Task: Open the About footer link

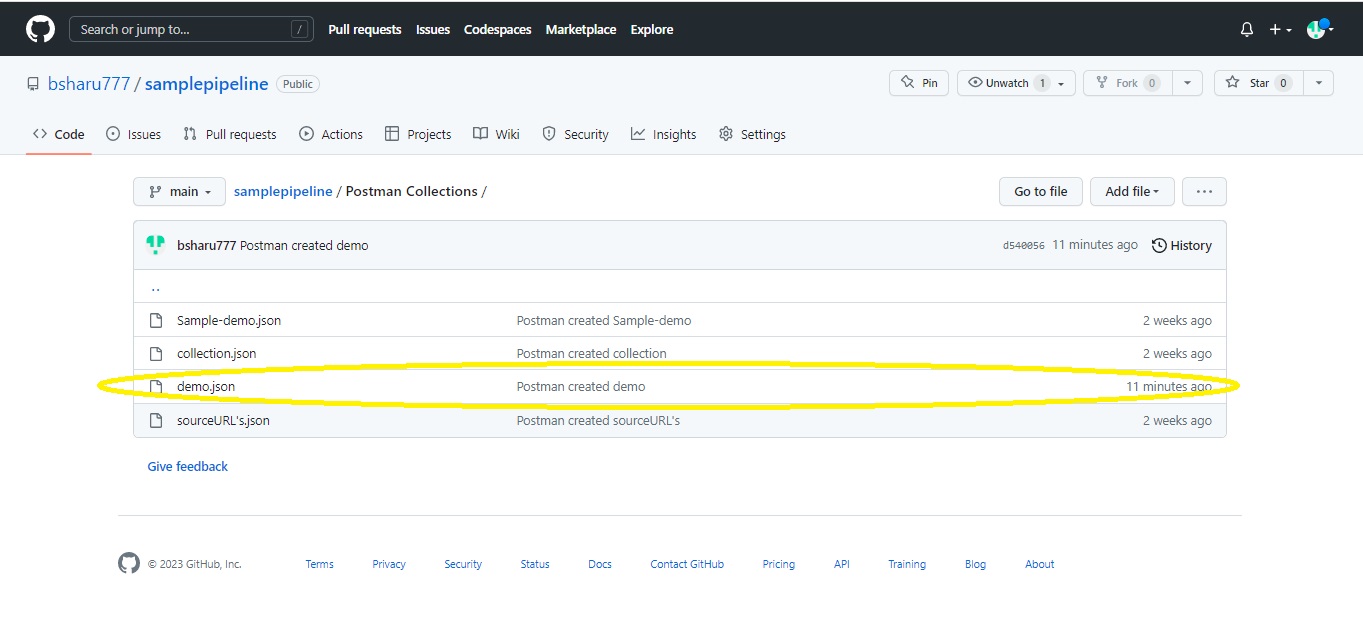Action: (1040, 564)
